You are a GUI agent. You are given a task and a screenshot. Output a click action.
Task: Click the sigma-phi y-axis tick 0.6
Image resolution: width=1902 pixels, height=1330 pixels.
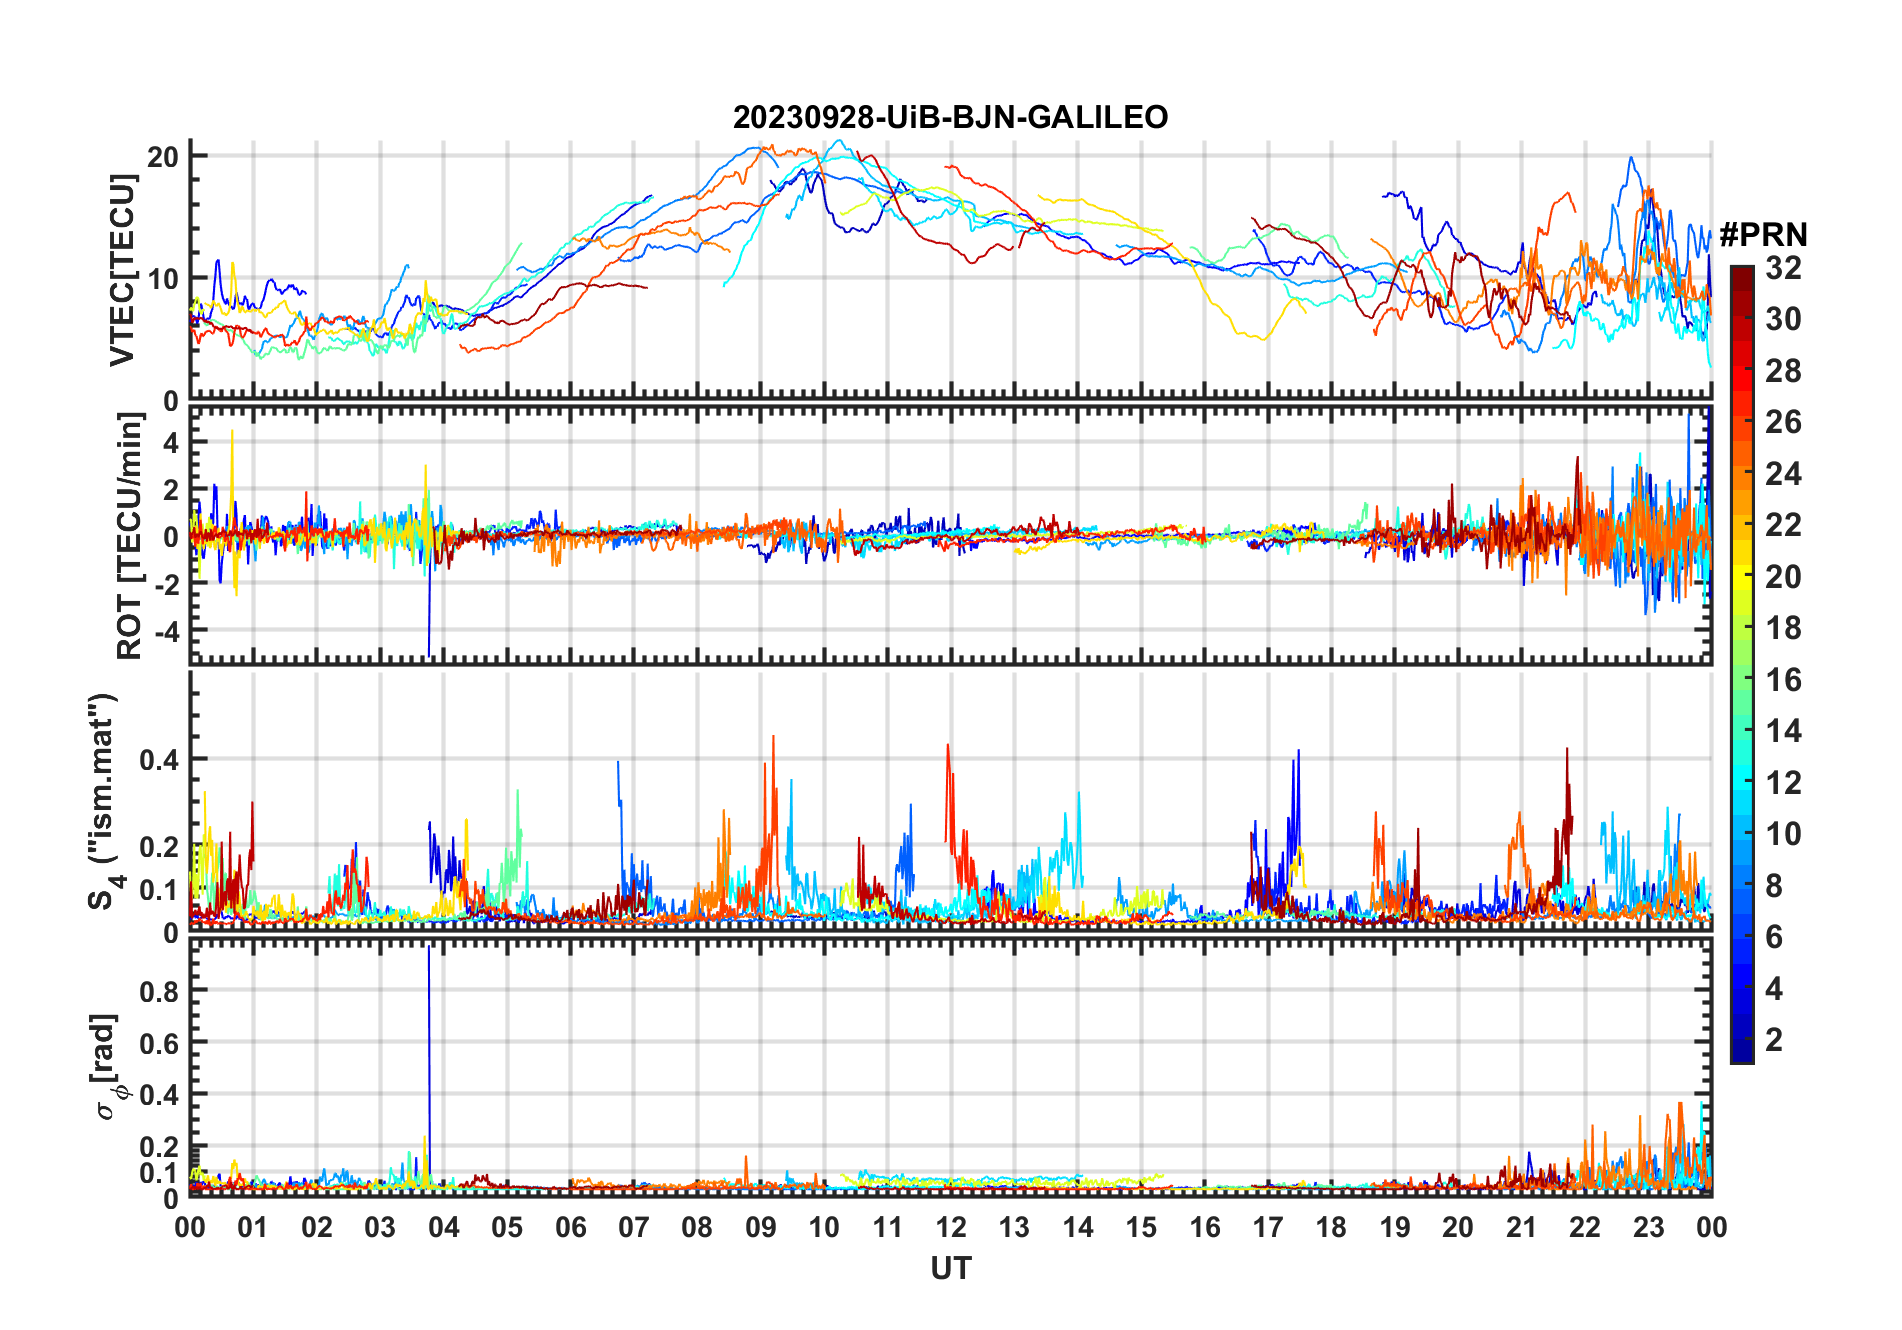pos(160,1043)
